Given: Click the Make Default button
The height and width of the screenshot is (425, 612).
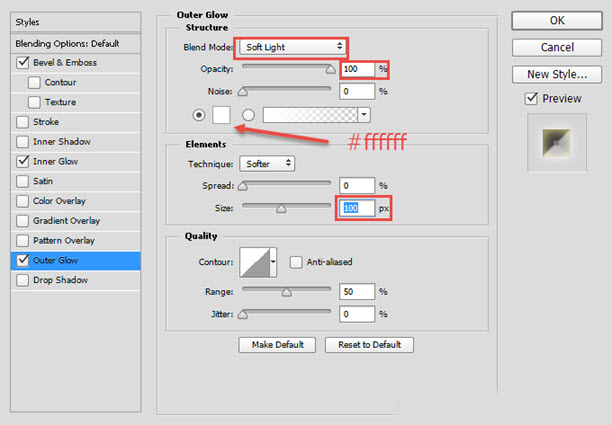Looking at the screenshot, I should tap(277, 345).
